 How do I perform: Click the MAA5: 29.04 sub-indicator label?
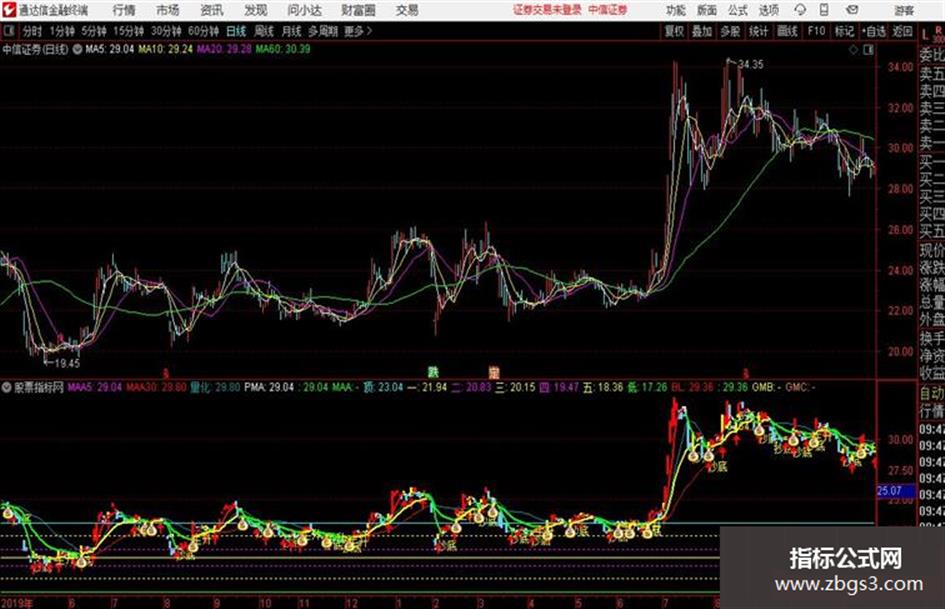[95, 387]
